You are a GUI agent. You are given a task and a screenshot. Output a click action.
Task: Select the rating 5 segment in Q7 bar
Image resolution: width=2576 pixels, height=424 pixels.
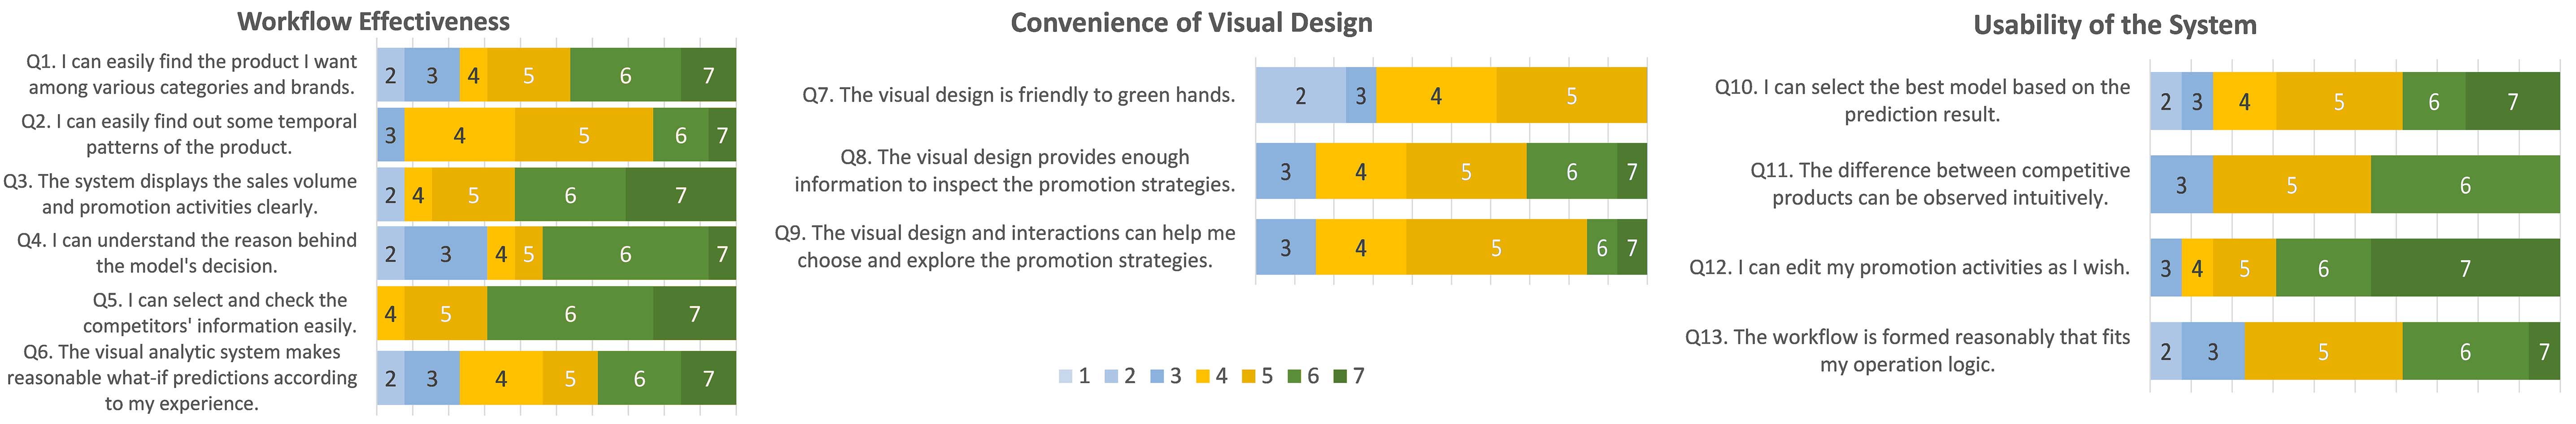(x=1571, y=96)
